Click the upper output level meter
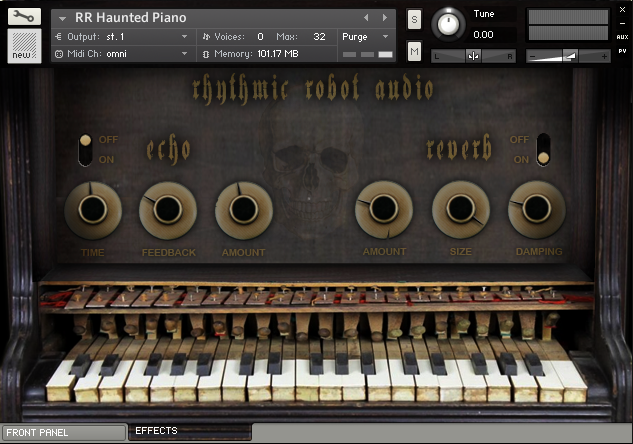The image size is (633, 444). [x=568, y=17]
